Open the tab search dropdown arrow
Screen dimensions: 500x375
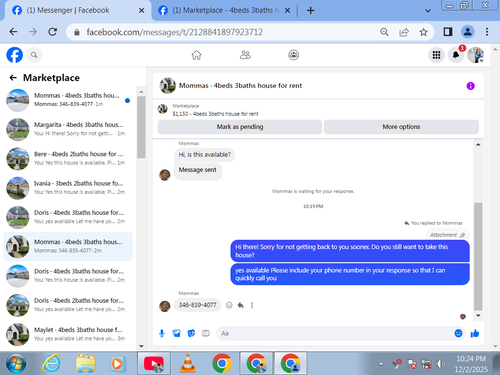click(x=428, y=11)
